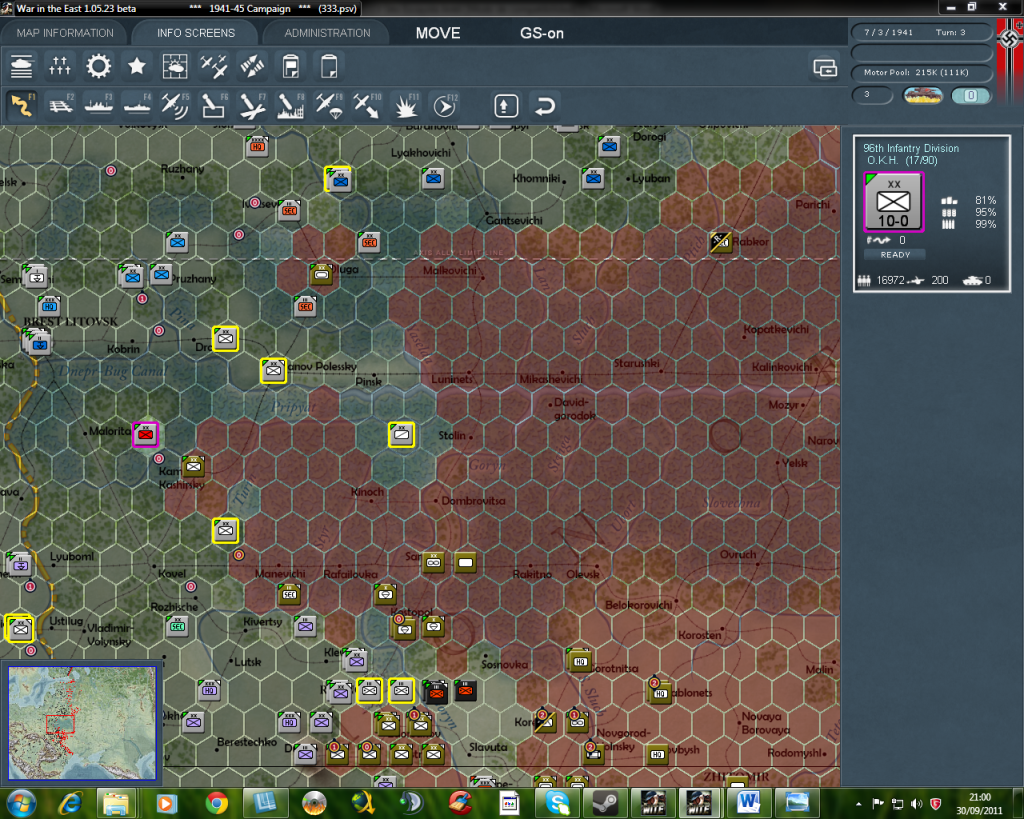1024x819 pixels.
Task: Select the F11 explosion mode icon
Action: [406, 105]
